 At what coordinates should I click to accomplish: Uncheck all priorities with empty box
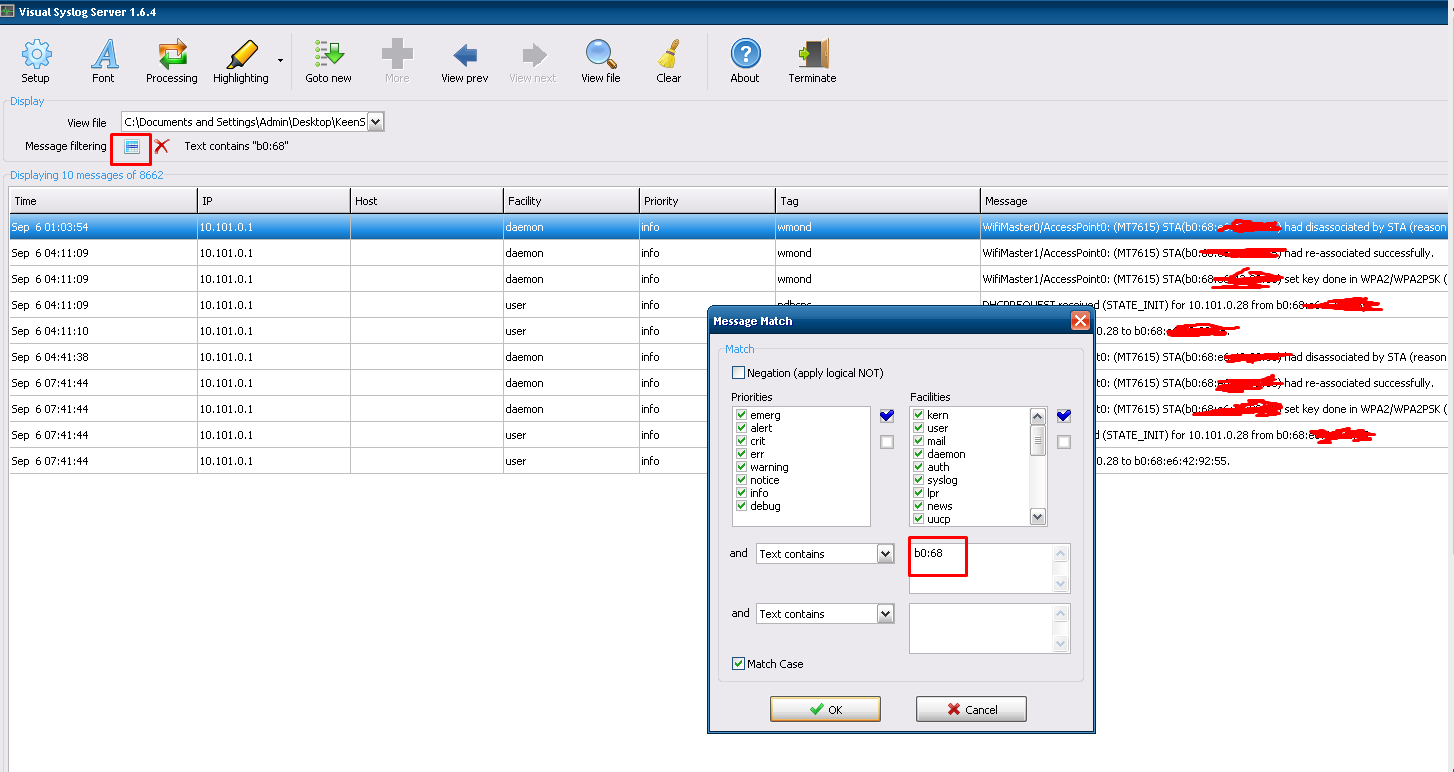click(886, 442)
